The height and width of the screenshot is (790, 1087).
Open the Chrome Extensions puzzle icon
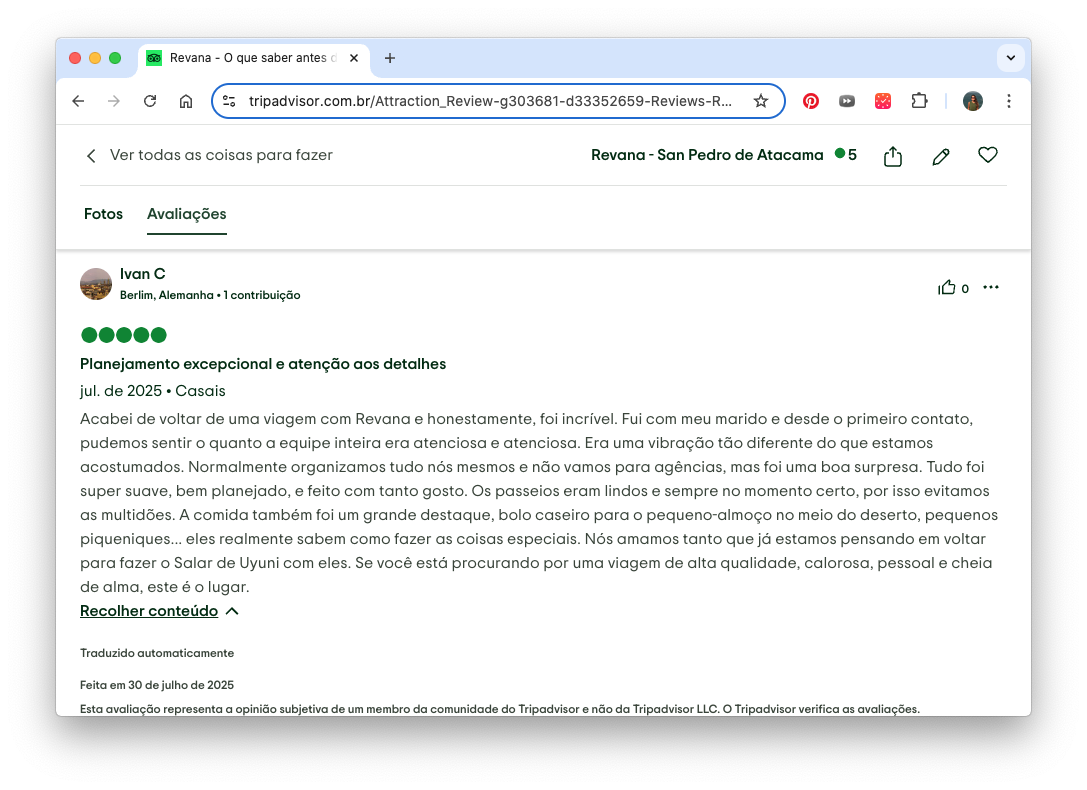pyautogui.click(x=918, y=101)
